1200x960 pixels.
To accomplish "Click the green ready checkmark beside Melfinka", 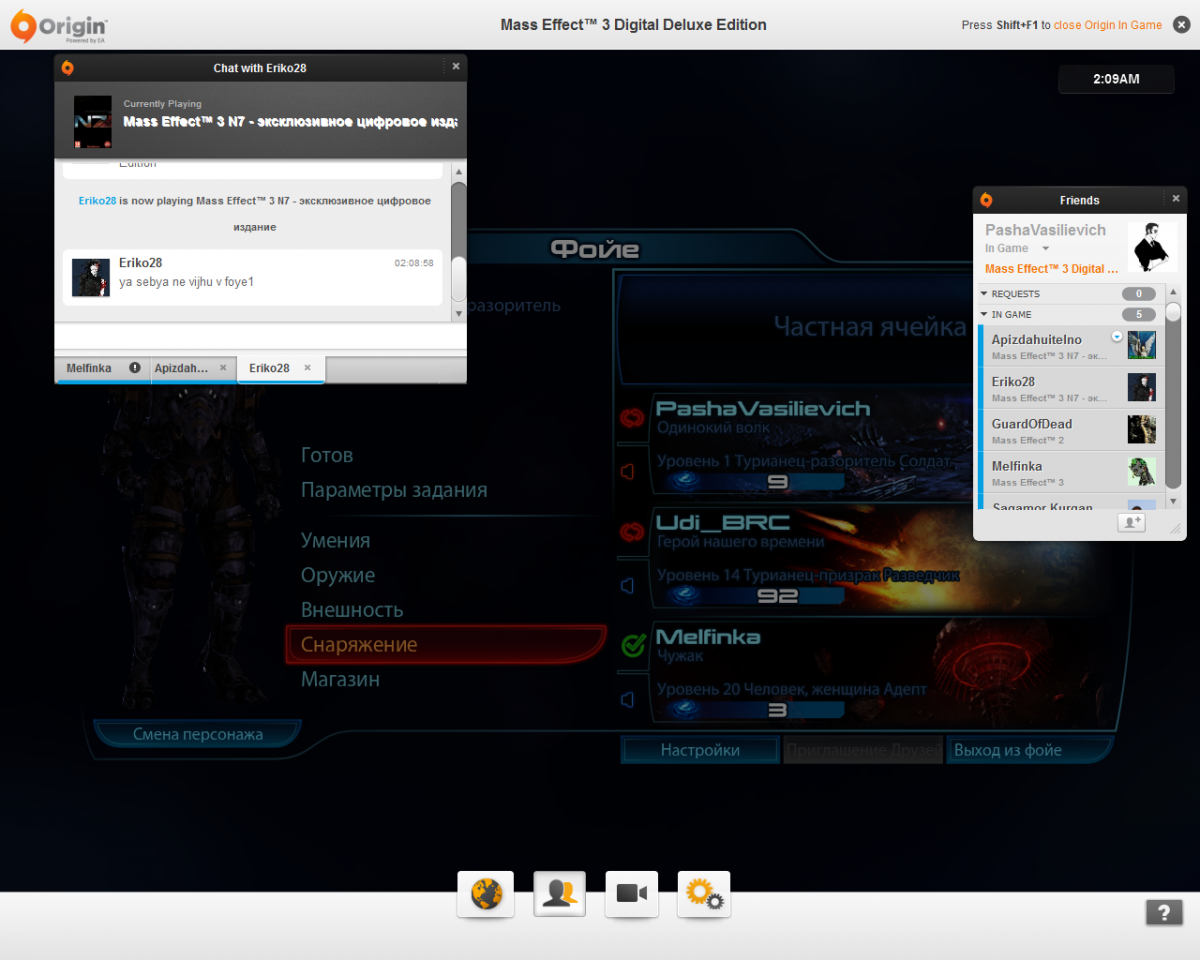I will (x=632, y=646).
